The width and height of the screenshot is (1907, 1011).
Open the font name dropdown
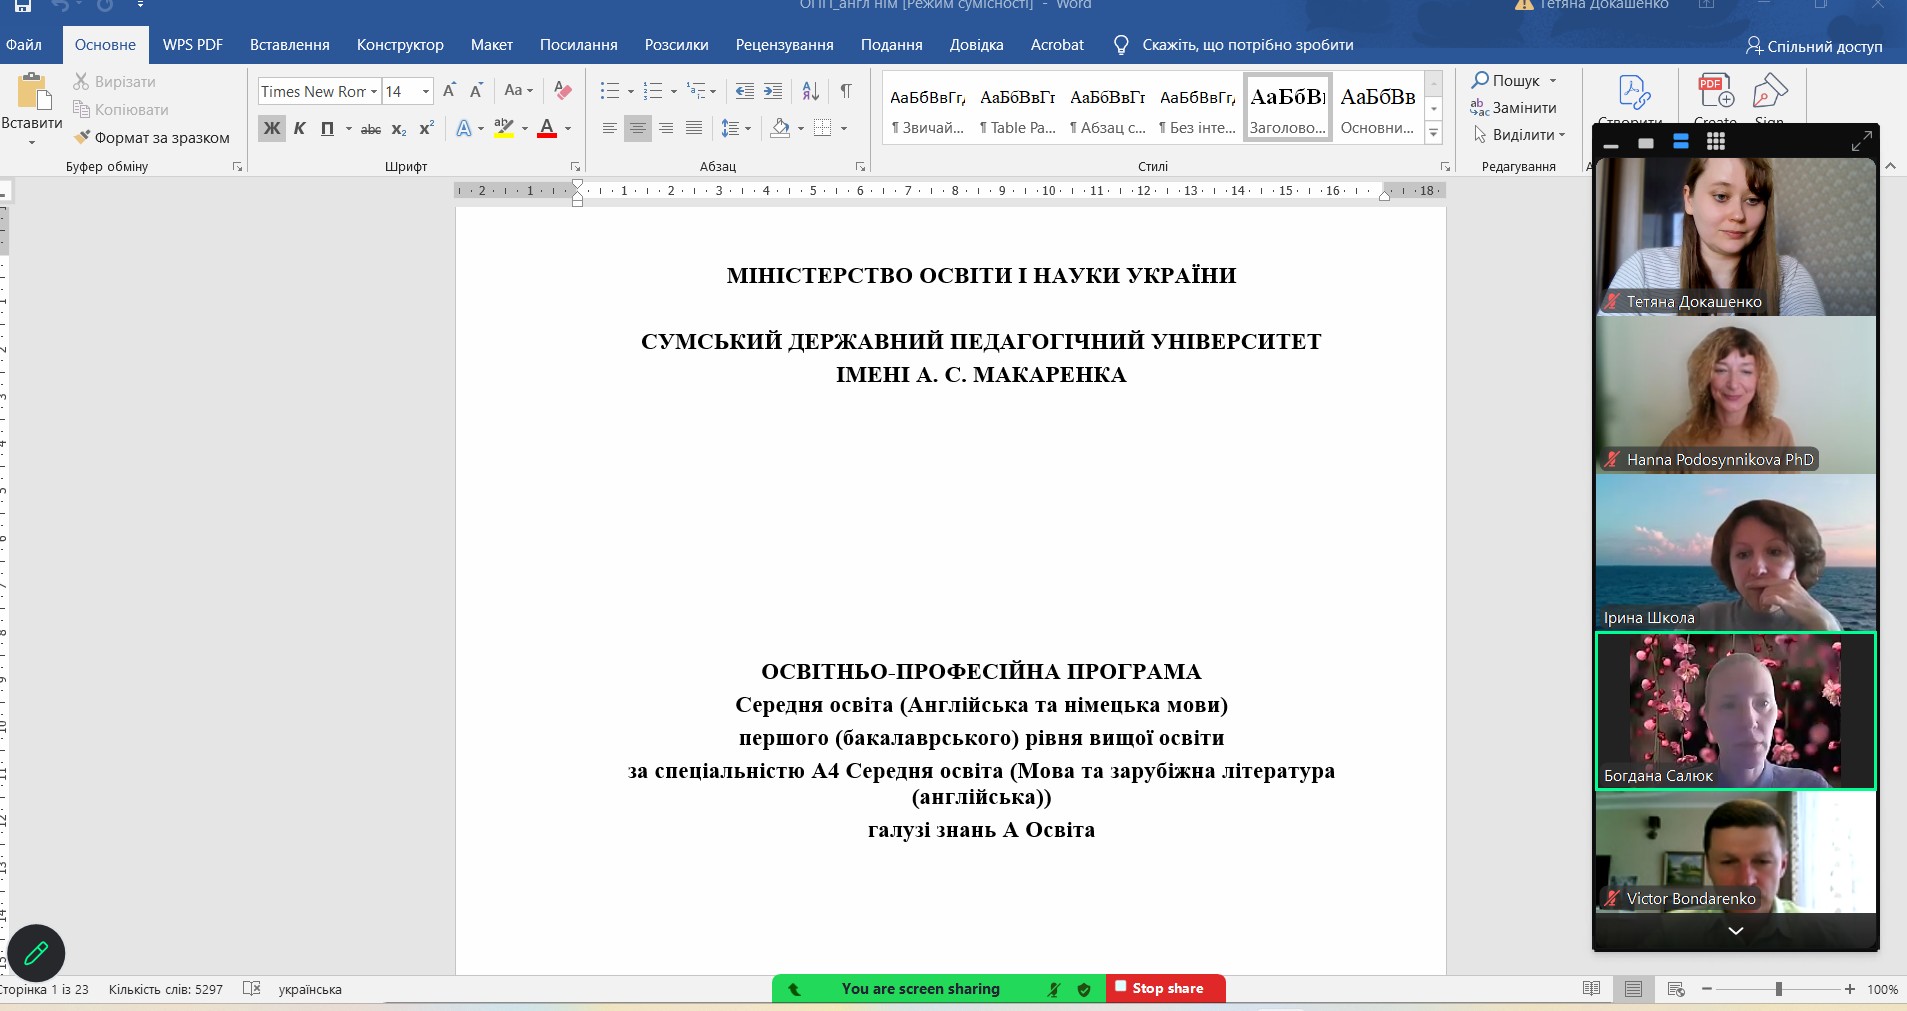coord(374,91)
